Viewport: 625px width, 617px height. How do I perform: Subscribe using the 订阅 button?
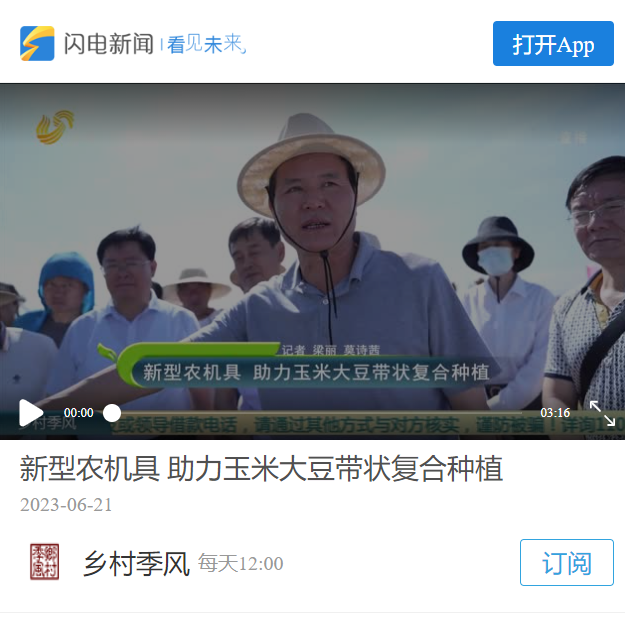tap(566, 562)
